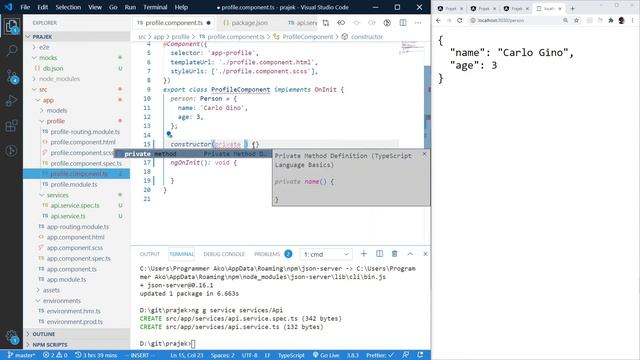640x360 pixels.
Task: Expand the node_modules folder
Action: tap(59, 79)
